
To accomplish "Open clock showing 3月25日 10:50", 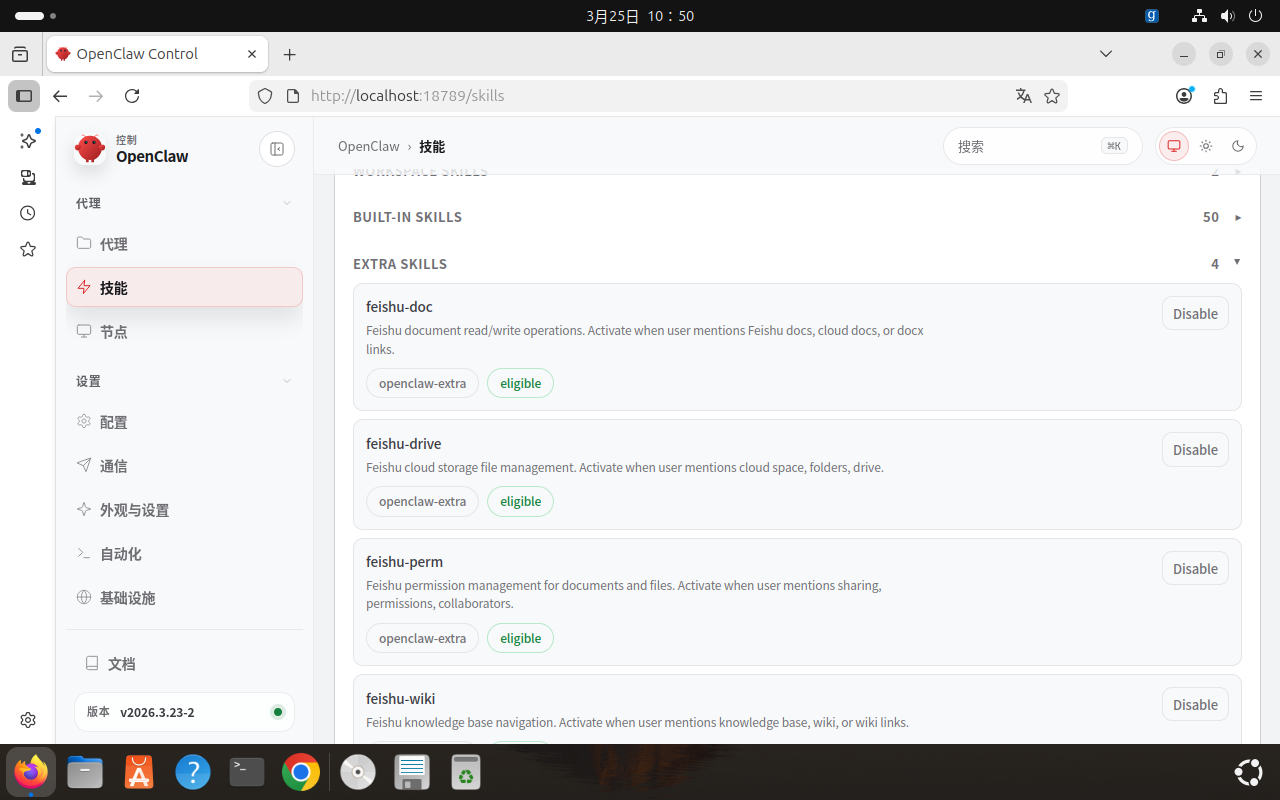I will (640, 16).
